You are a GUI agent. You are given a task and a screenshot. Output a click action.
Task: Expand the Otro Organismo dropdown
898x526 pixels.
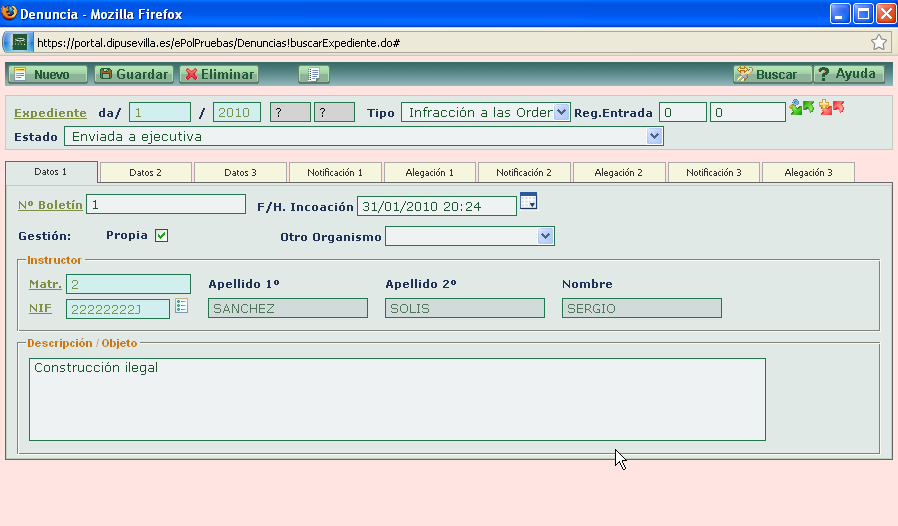point(545,236)
